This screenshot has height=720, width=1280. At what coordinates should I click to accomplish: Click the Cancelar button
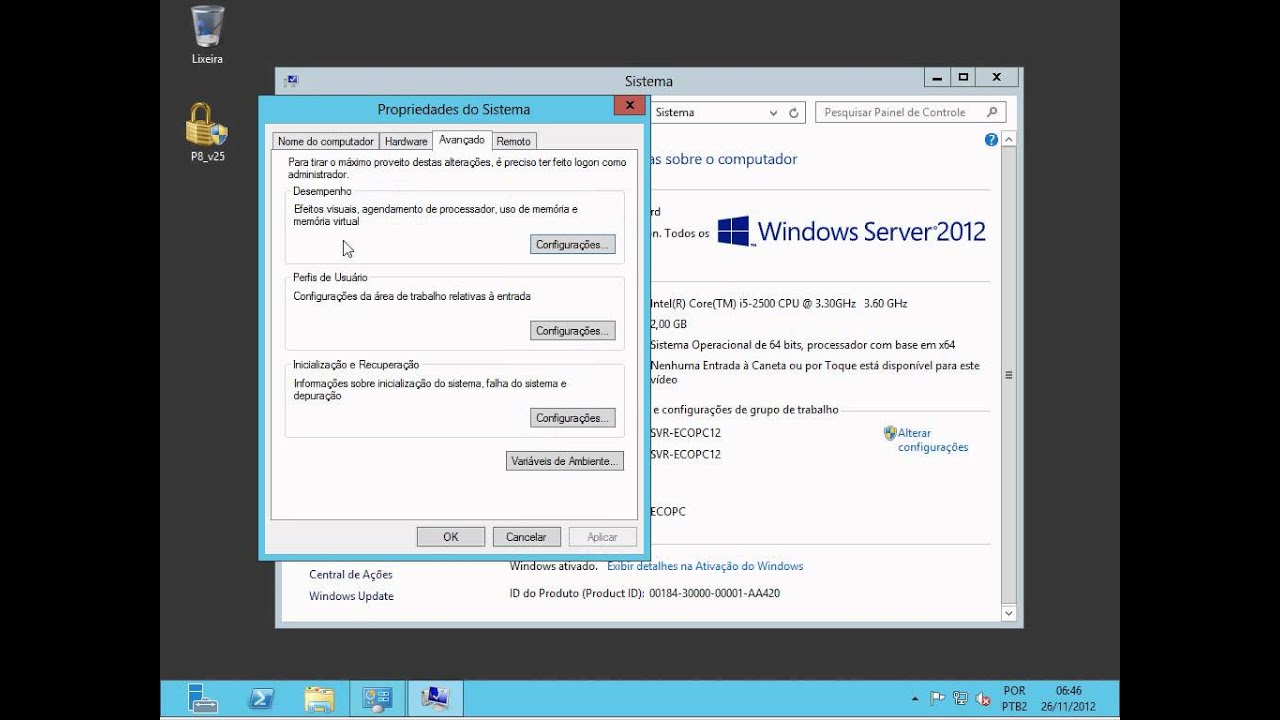pyautogui.click(x=526, y=537)
